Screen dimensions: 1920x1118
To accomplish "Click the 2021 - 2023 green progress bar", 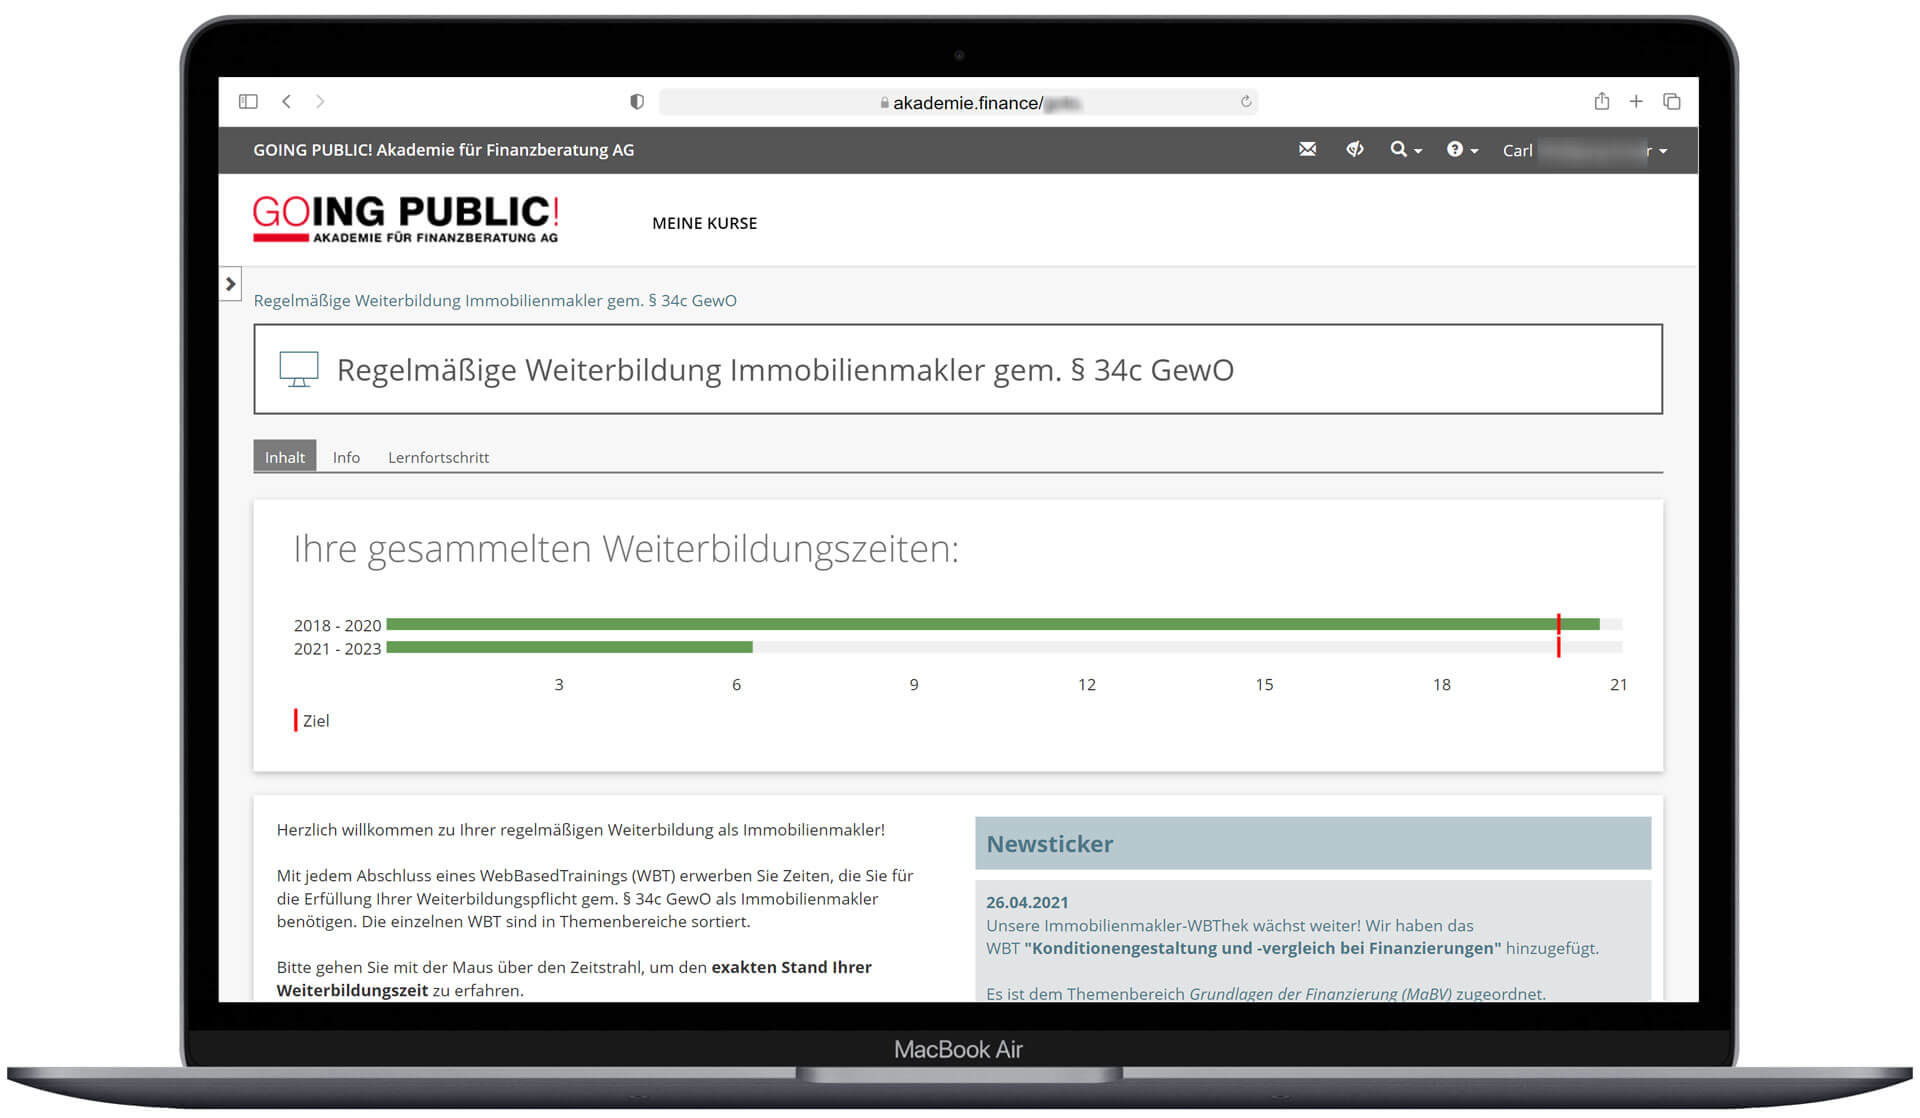I will (569, 647).
